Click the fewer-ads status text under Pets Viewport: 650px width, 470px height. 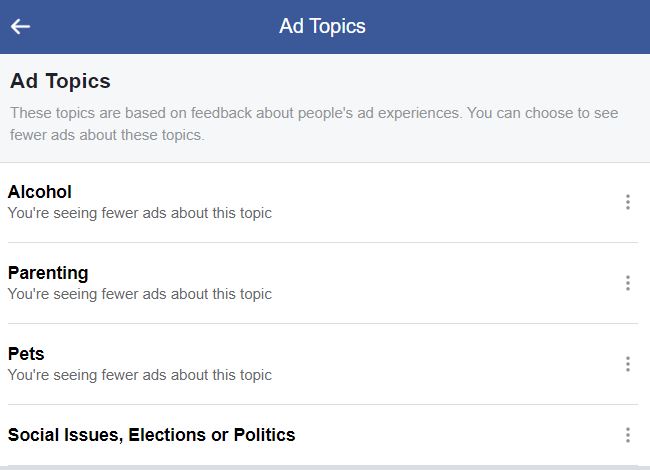(x=139, y=375)
